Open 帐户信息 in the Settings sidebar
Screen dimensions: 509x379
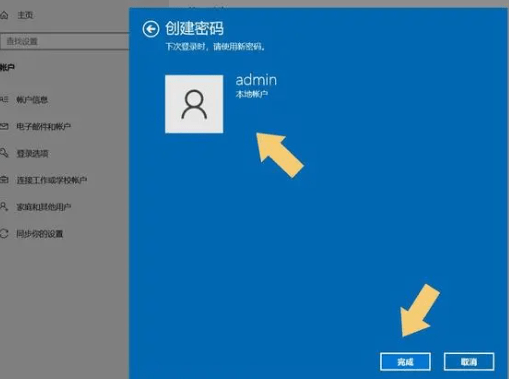(32, 100)
